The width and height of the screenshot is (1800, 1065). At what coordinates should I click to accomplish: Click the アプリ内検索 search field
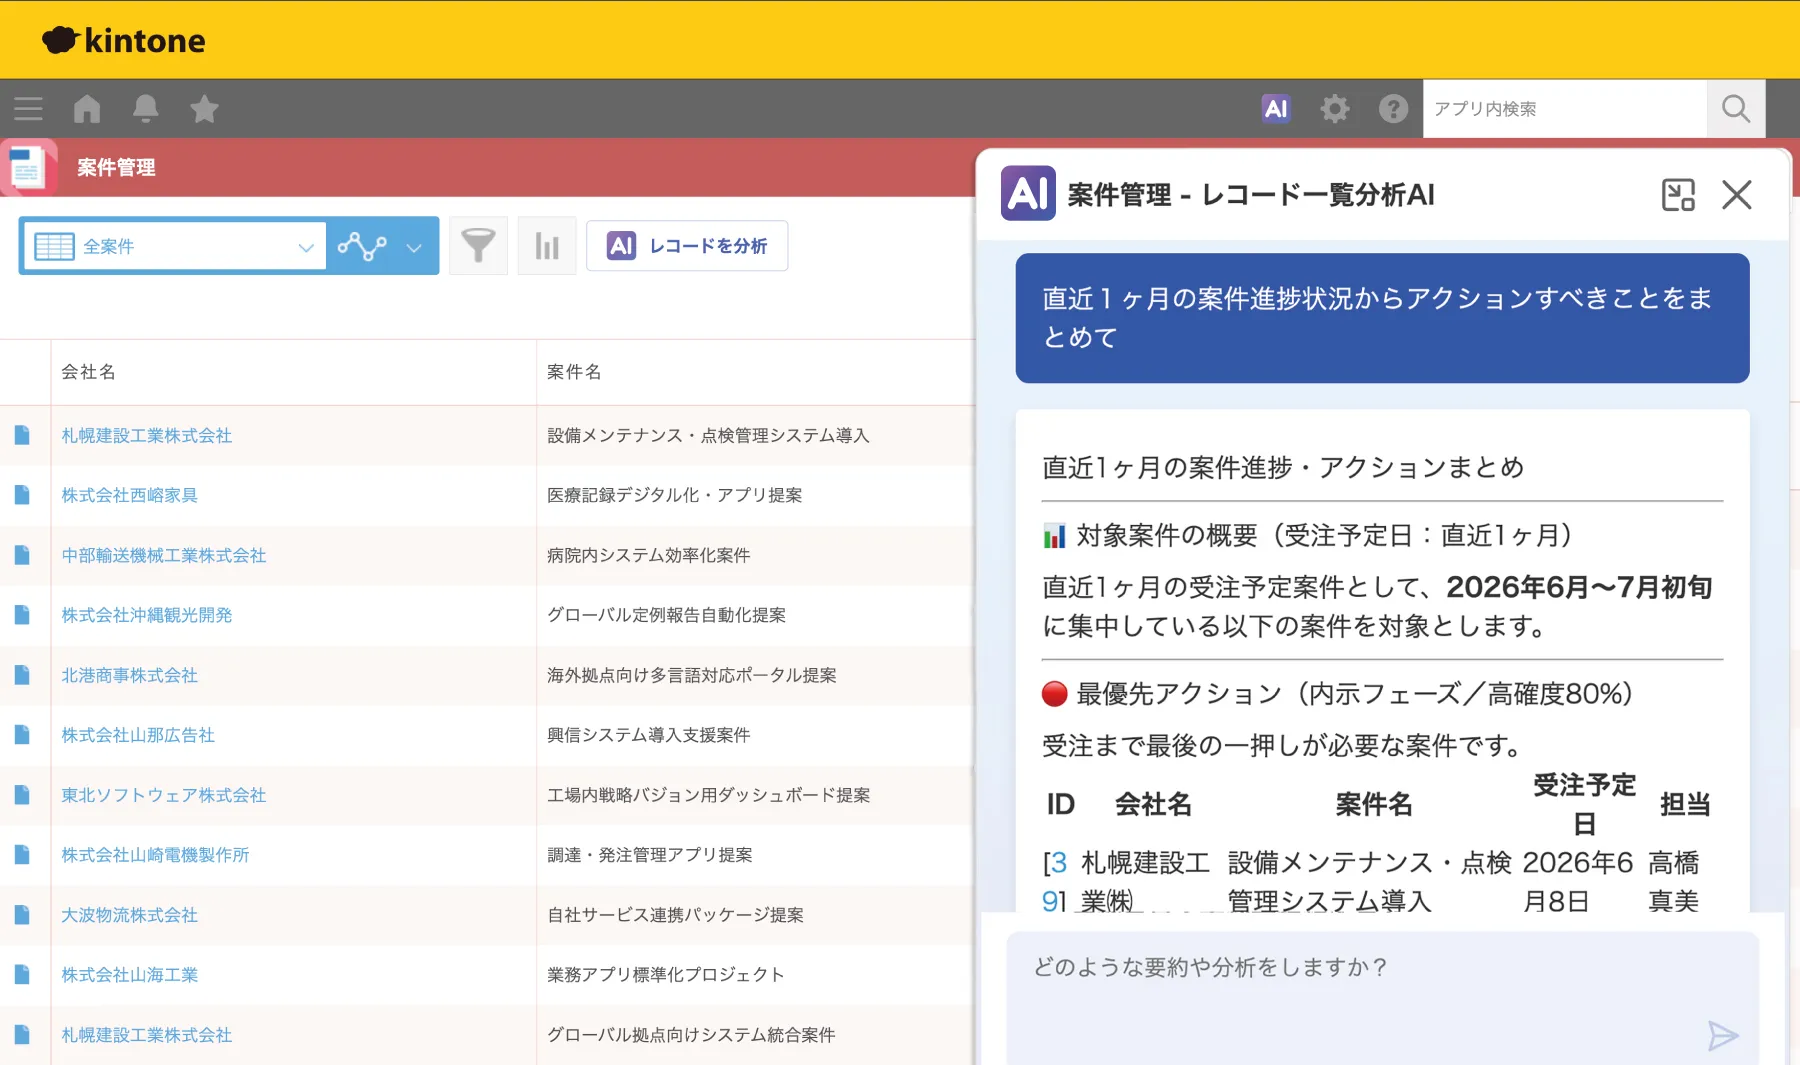(x=1564, y=108)
